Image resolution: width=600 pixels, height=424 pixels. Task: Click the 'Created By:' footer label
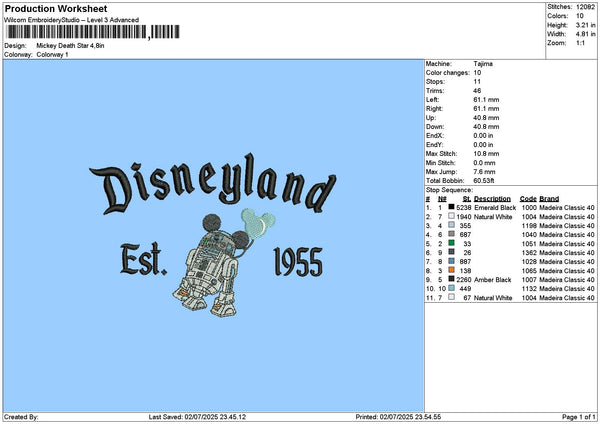21,417
